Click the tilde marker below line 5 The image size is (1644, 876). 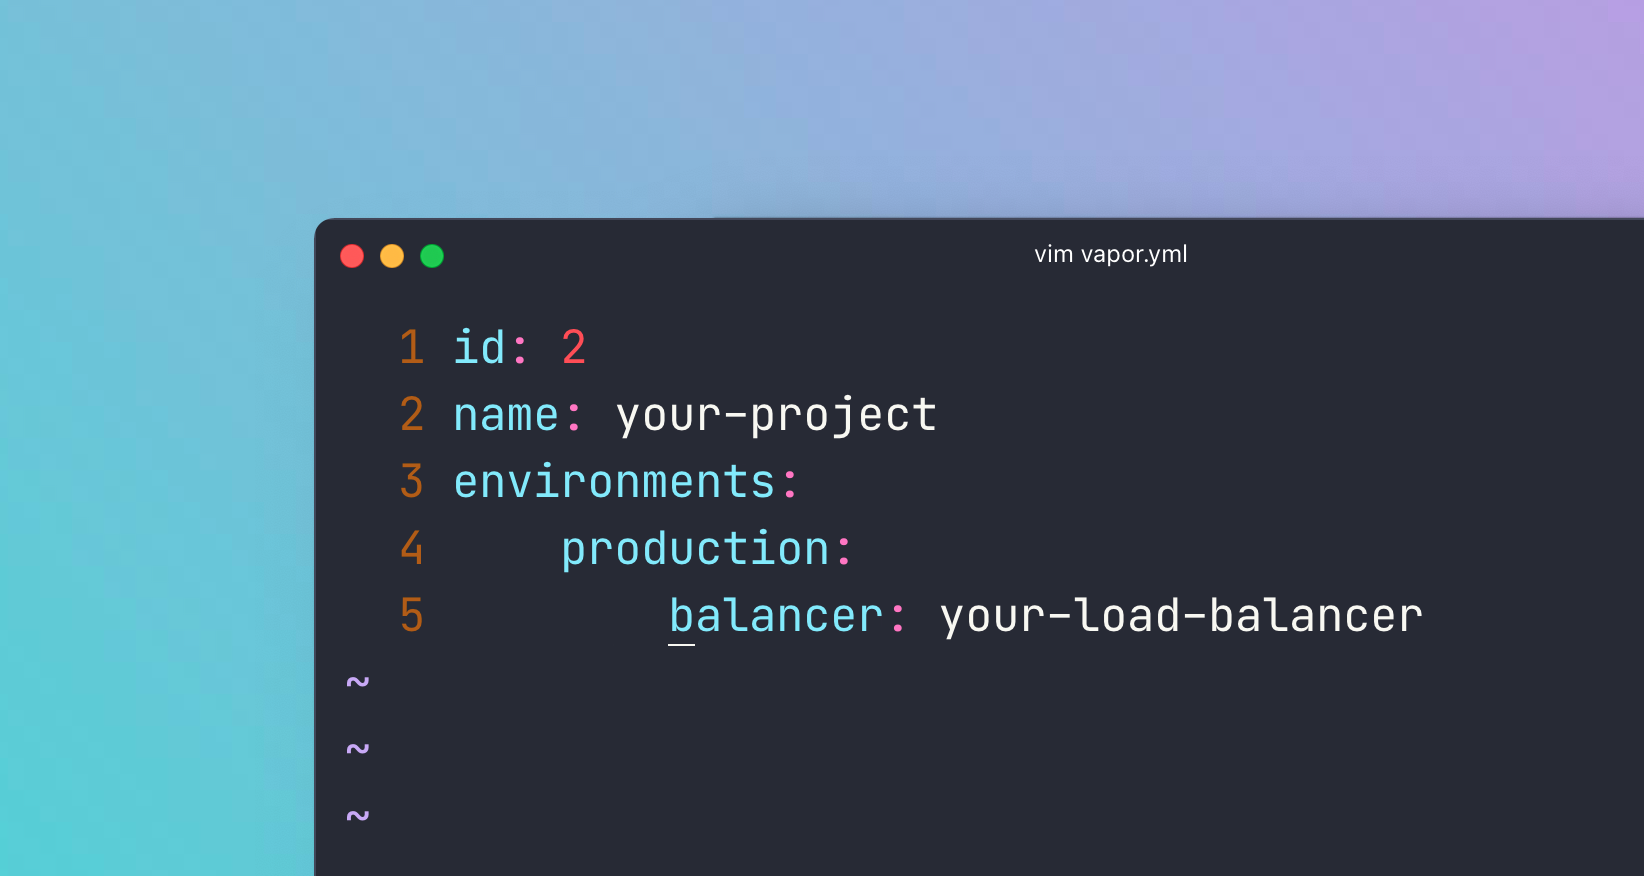358,681
